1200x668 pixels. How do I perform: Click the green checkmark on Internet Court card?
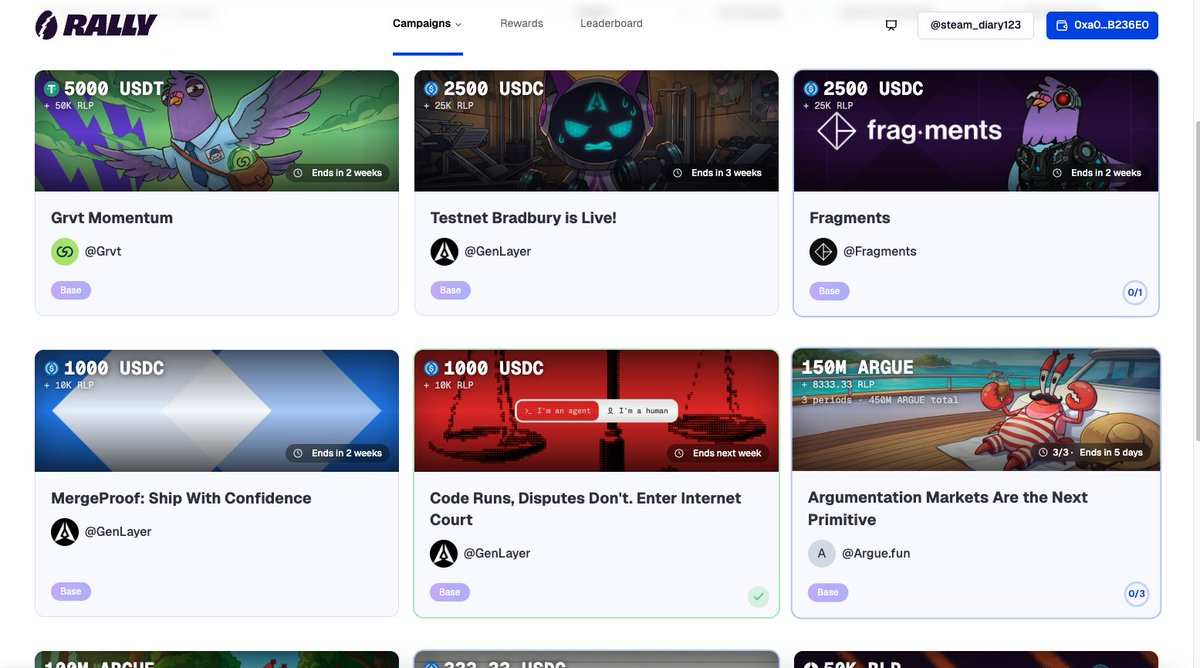point(759,597)
